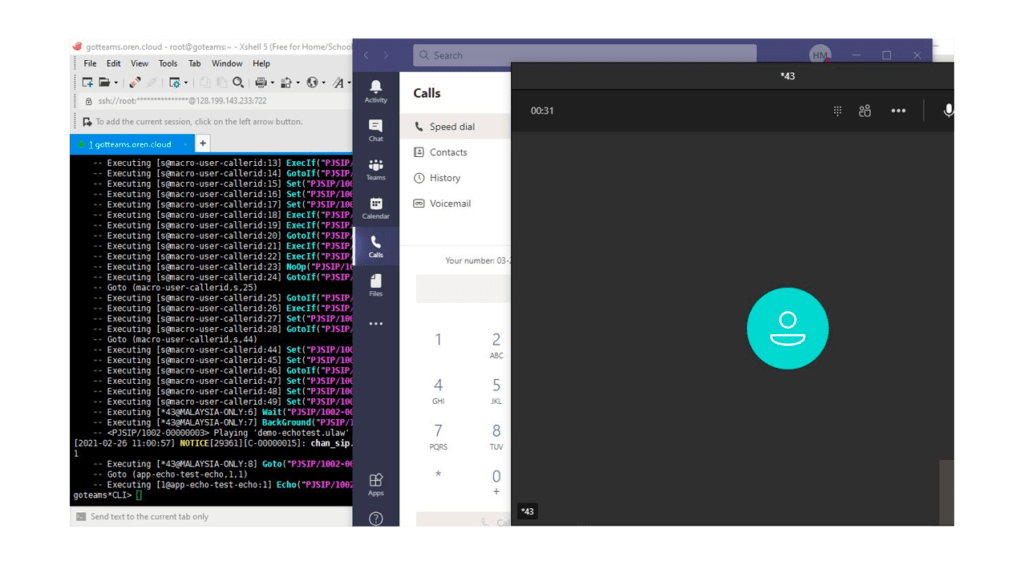Dial digit 4 GHI on the keypad
Viewport: 1024px width, 565px height.
click(x=438, y=390)
